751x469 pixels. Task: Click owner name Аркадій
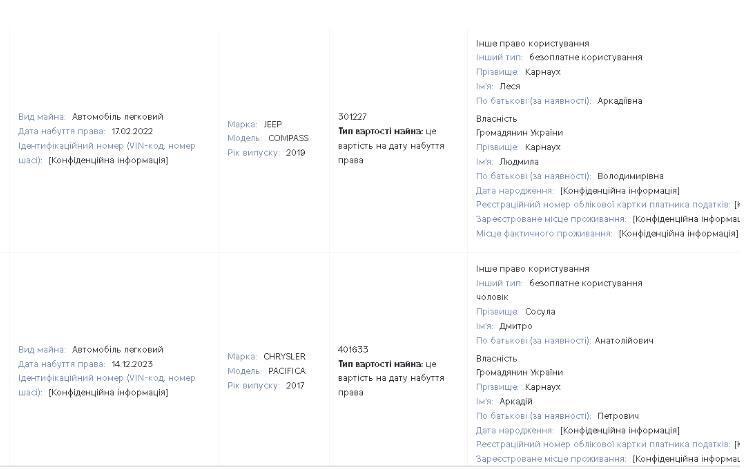[x=516, y=401]
